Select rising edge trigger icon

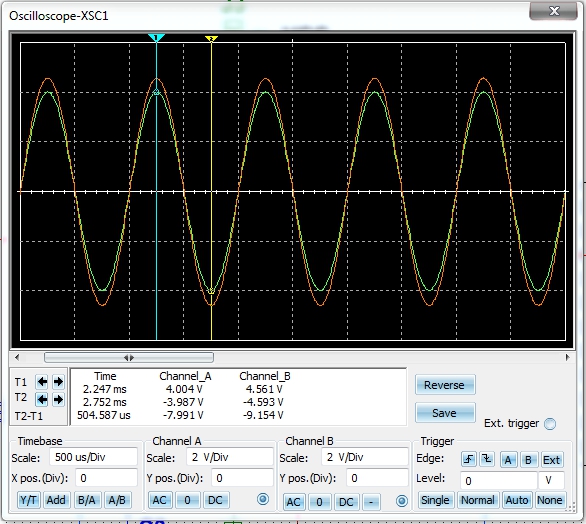(469, 459)
